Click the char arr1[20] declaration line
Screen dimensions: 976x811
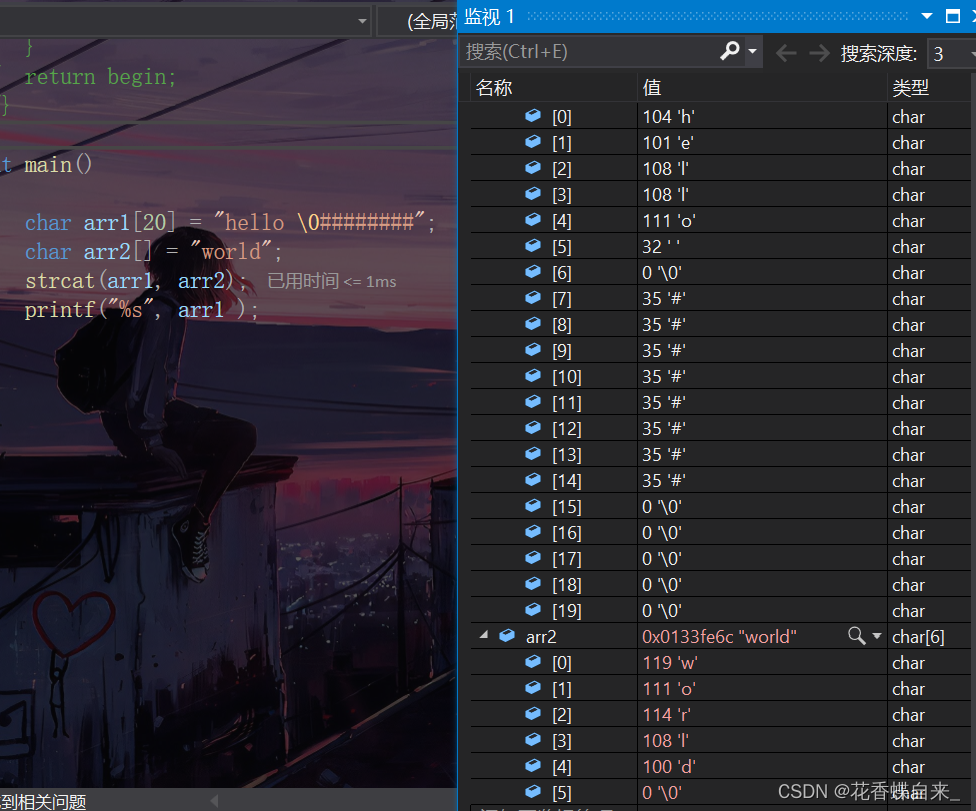[230, 222]
